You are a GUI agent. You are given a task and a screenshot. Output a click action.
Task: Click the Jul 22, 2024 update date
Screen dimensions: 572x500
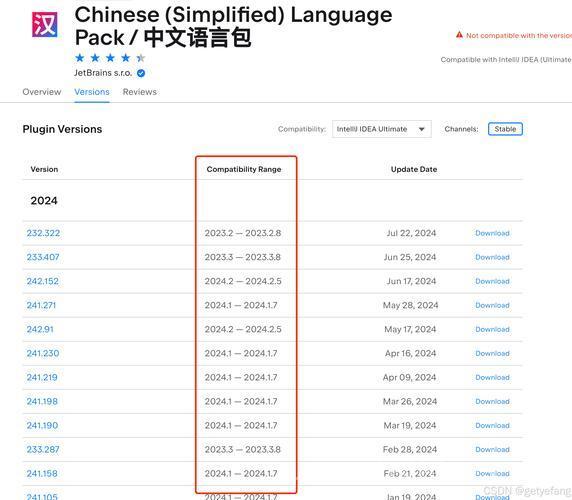tap(411, 233)
